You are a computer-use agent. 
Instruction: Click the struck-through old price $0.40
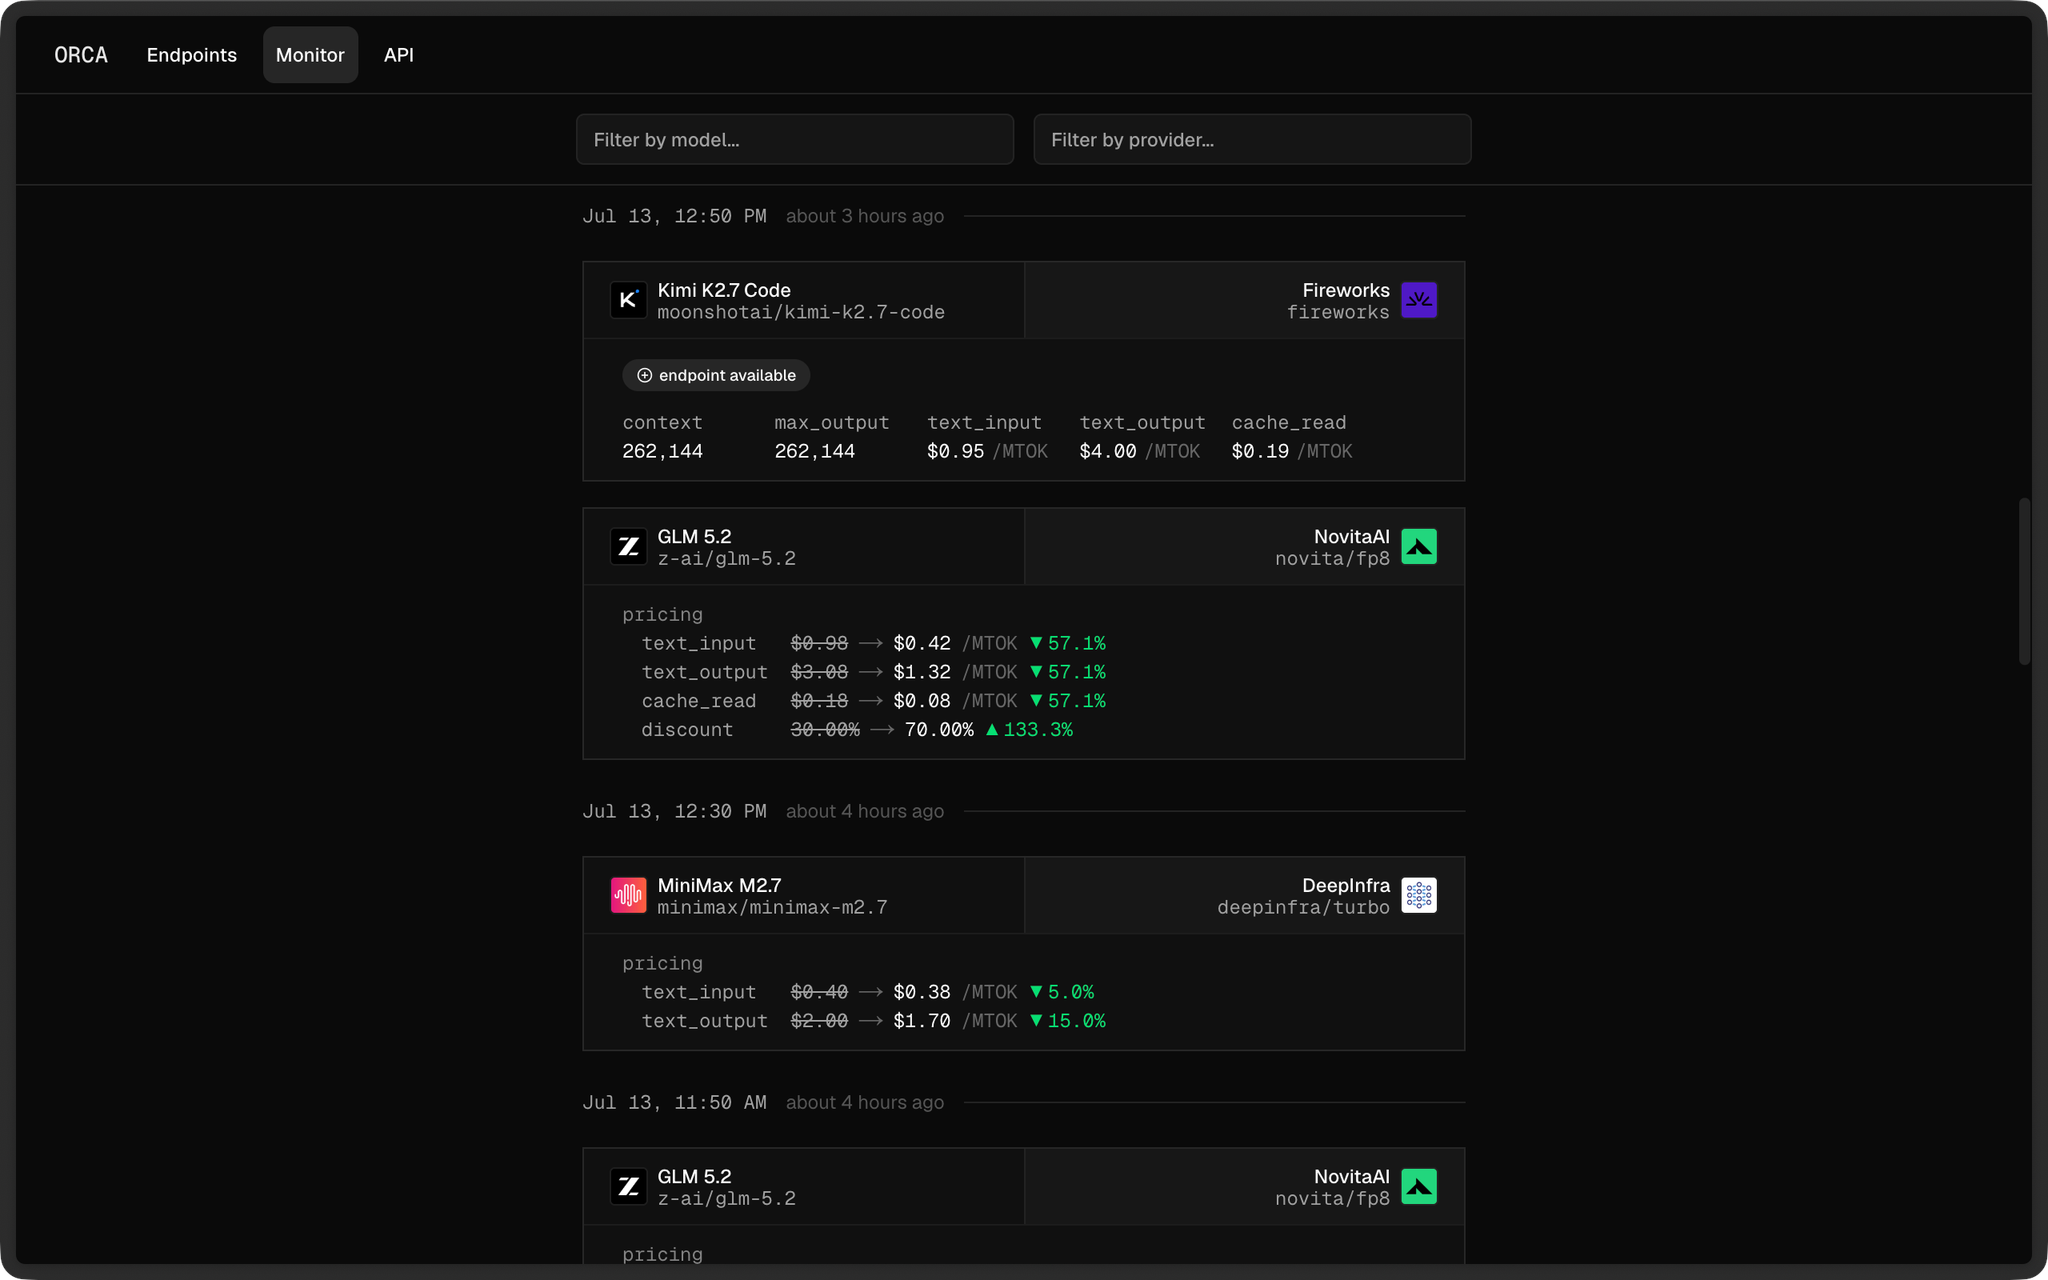point(819,993)
